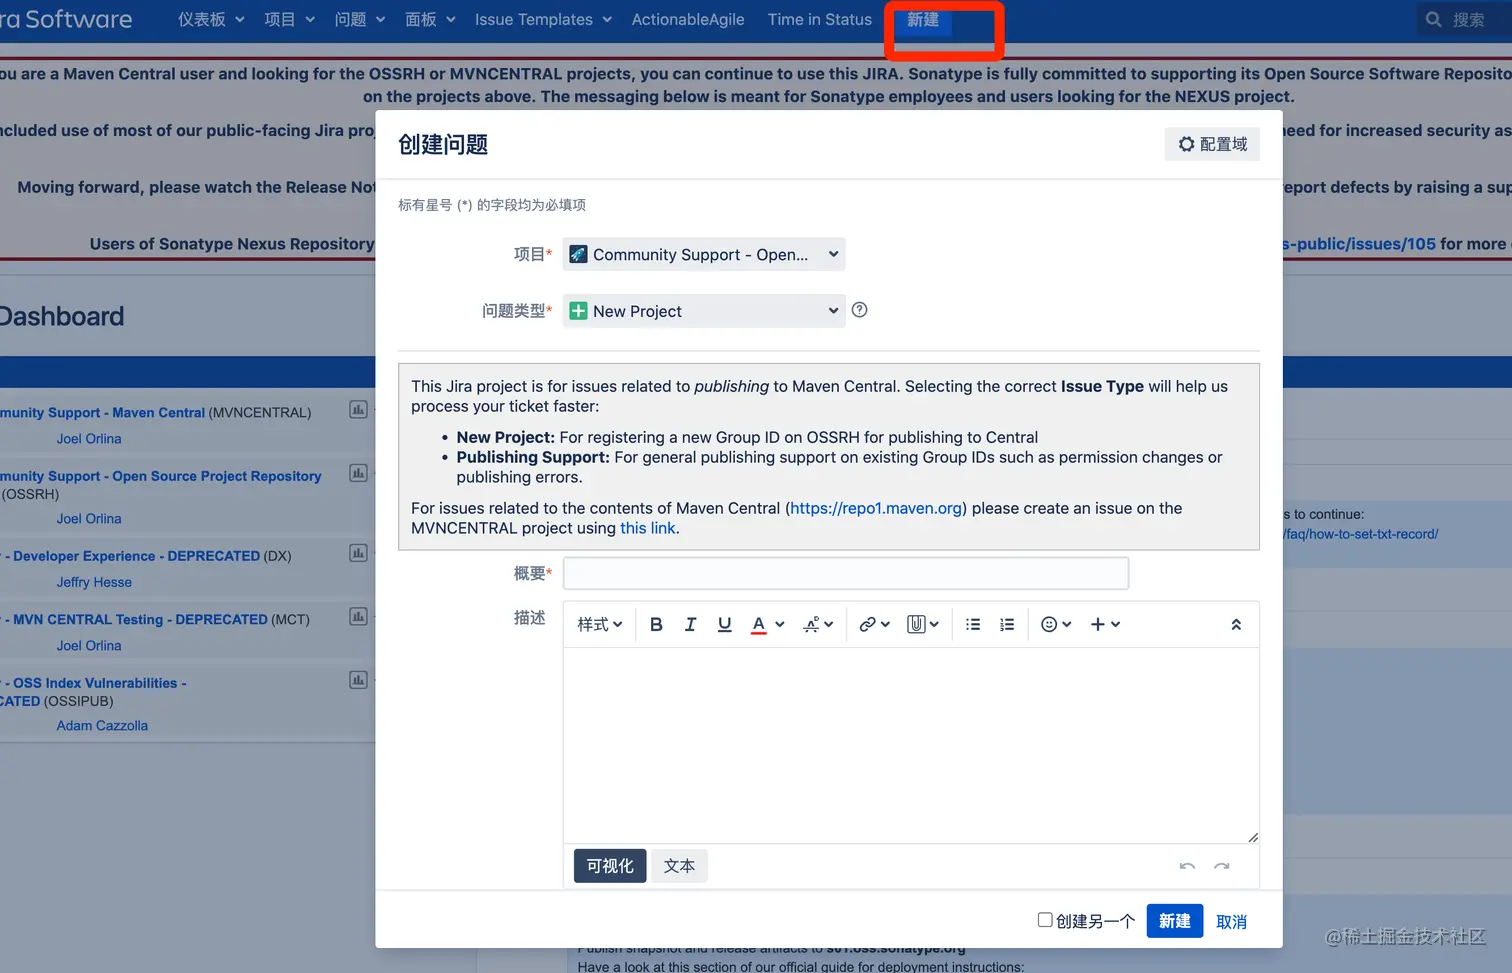Open Joel Orlina profile under Maven Central
Screen dimensions: 1512x973
pos(89,438)
